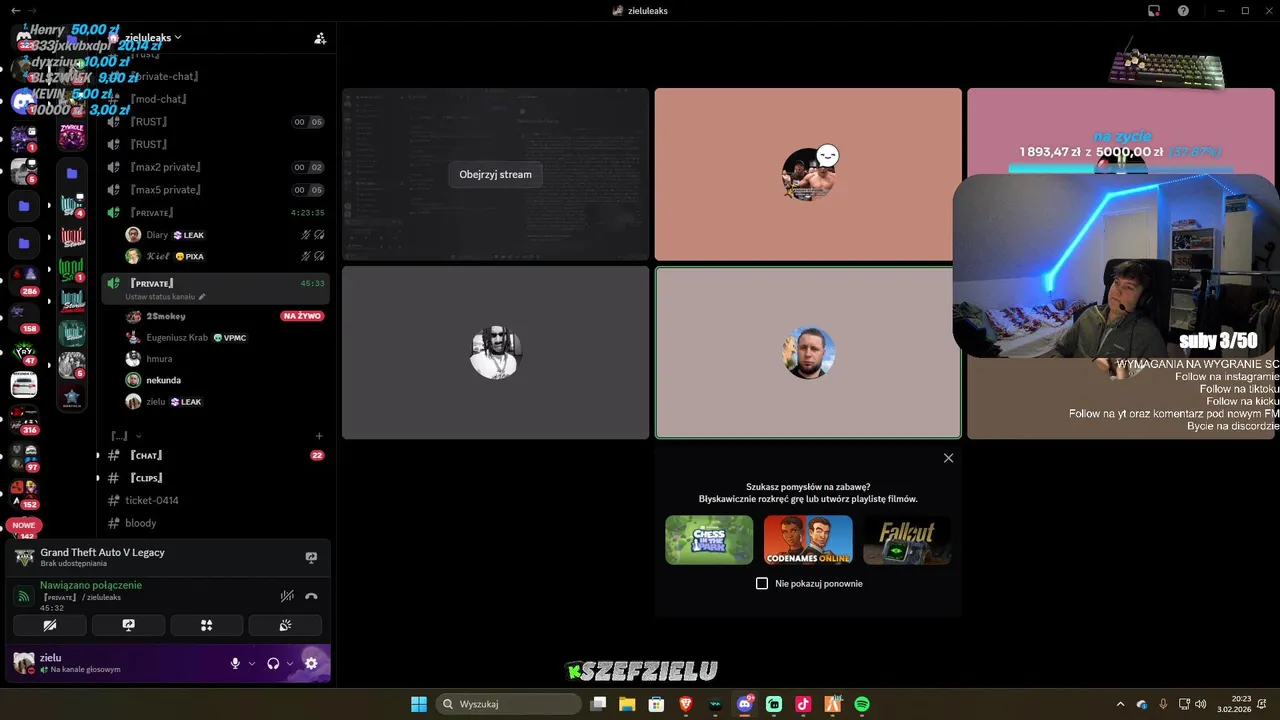Image resolution: width=1280 pixels, height=720 pixels.
Task: Open user settings gear
Action: (x=311, y=663)
